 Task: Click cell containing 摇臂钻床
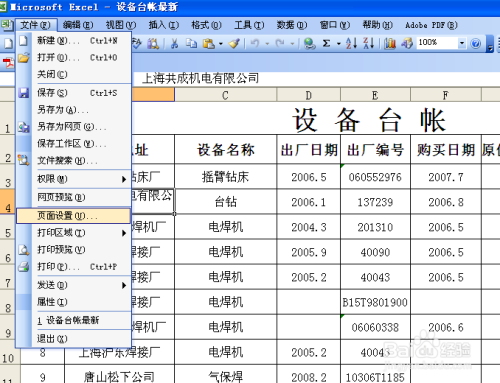point(225,177)
